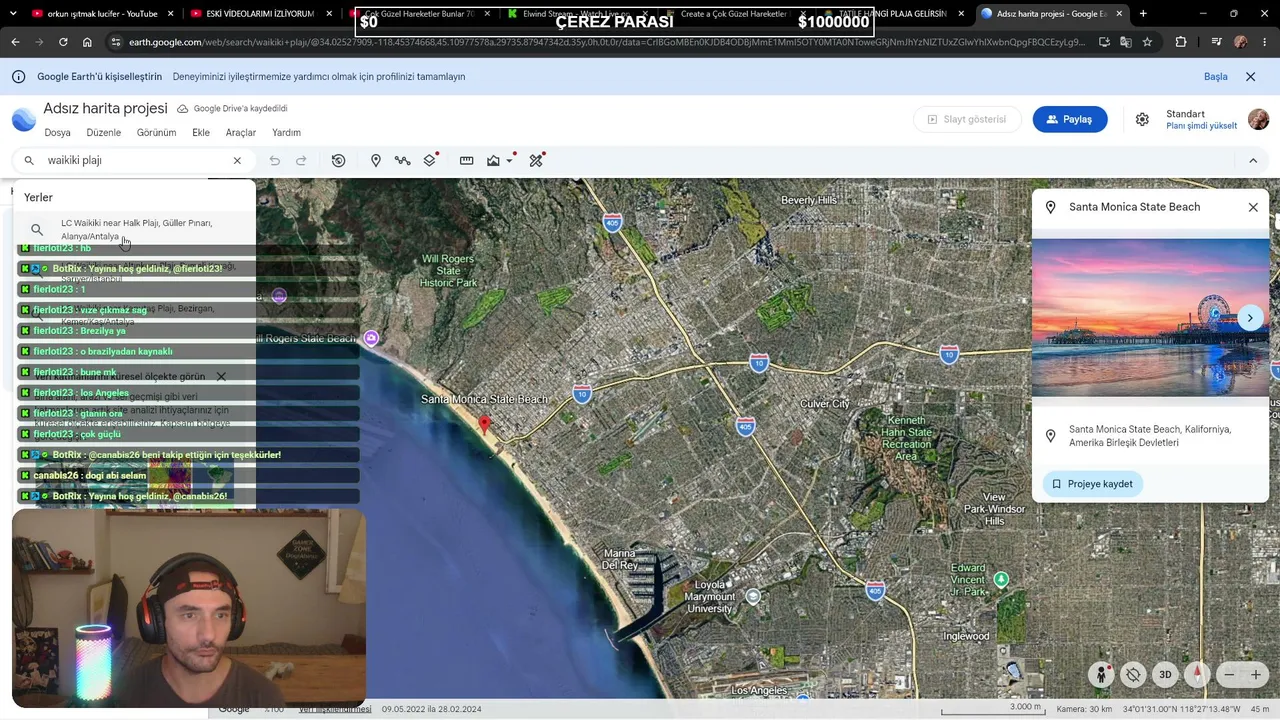Viewport: 1280px width, 720px height.
Task: Open the dropdown arrow beside the landscape tool
Action: pyautogui.click(x=510, y=160)
